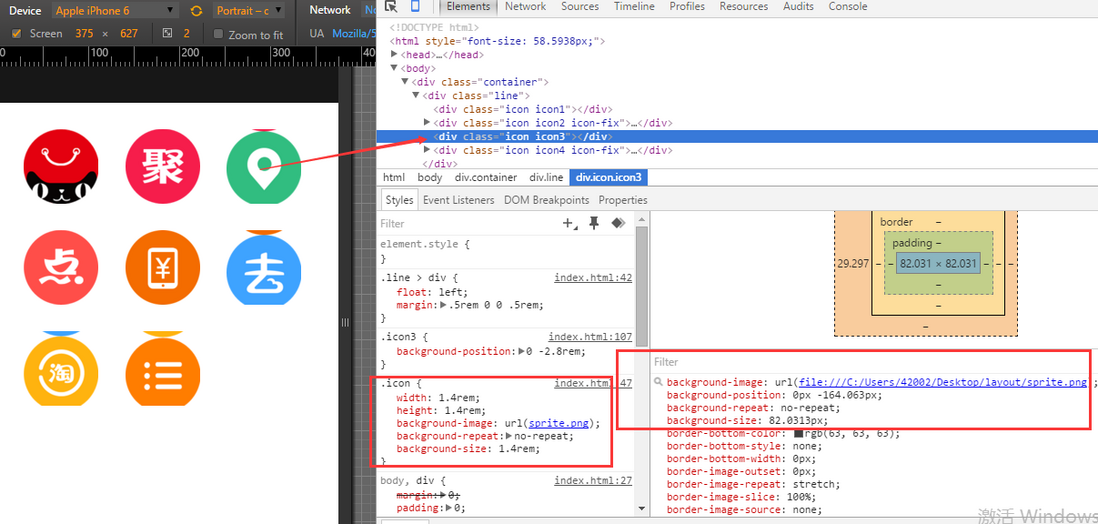Click div.line in the breadcrumb bar
1098x524 pixels.
click(x=546, y=178)
